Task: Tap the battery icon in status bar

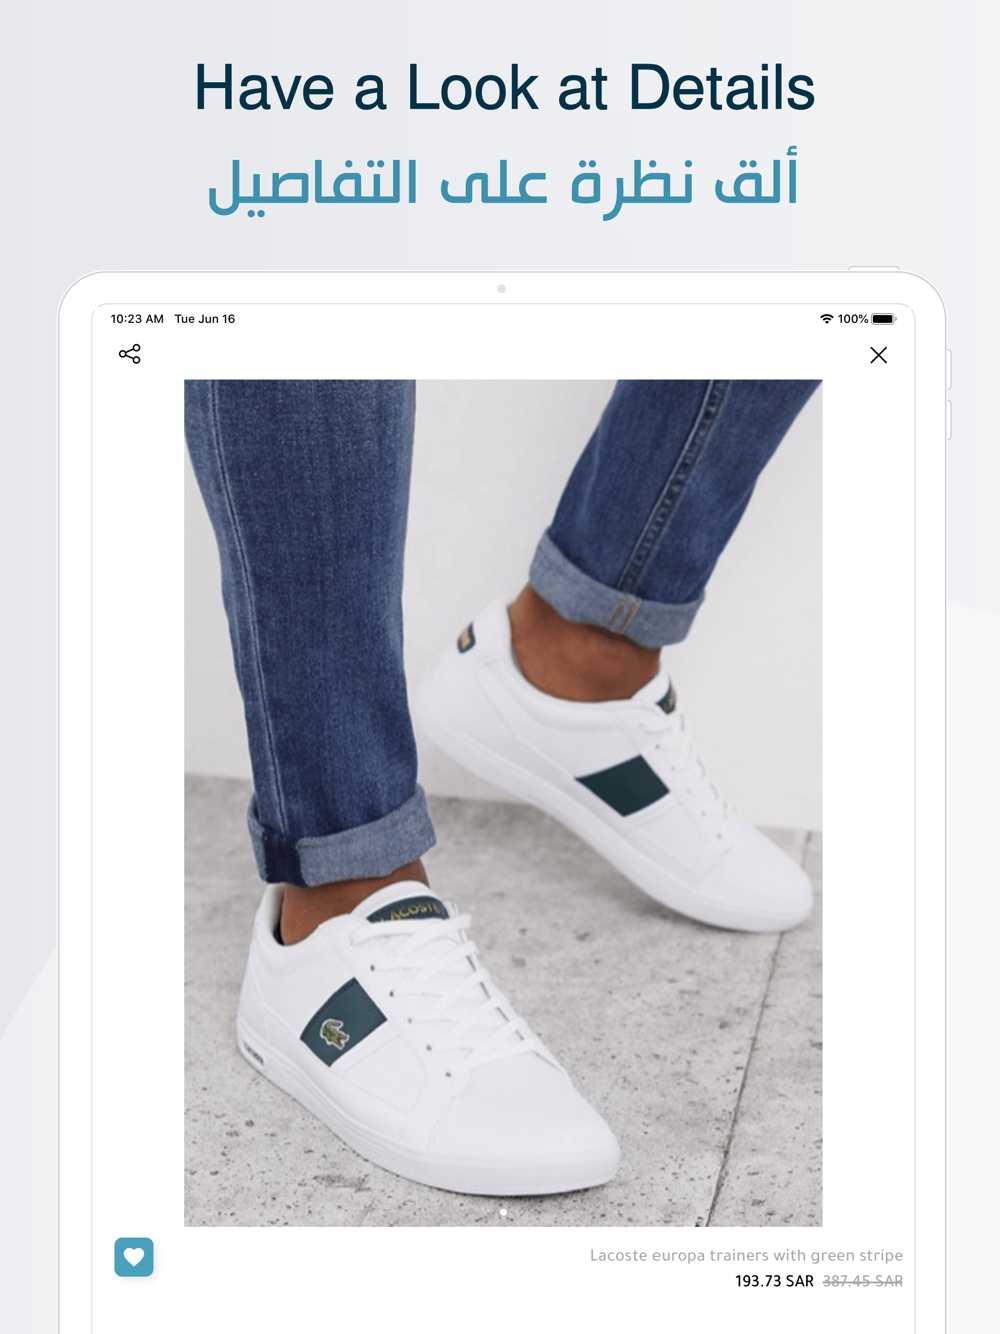Action: tap(884, 319)
